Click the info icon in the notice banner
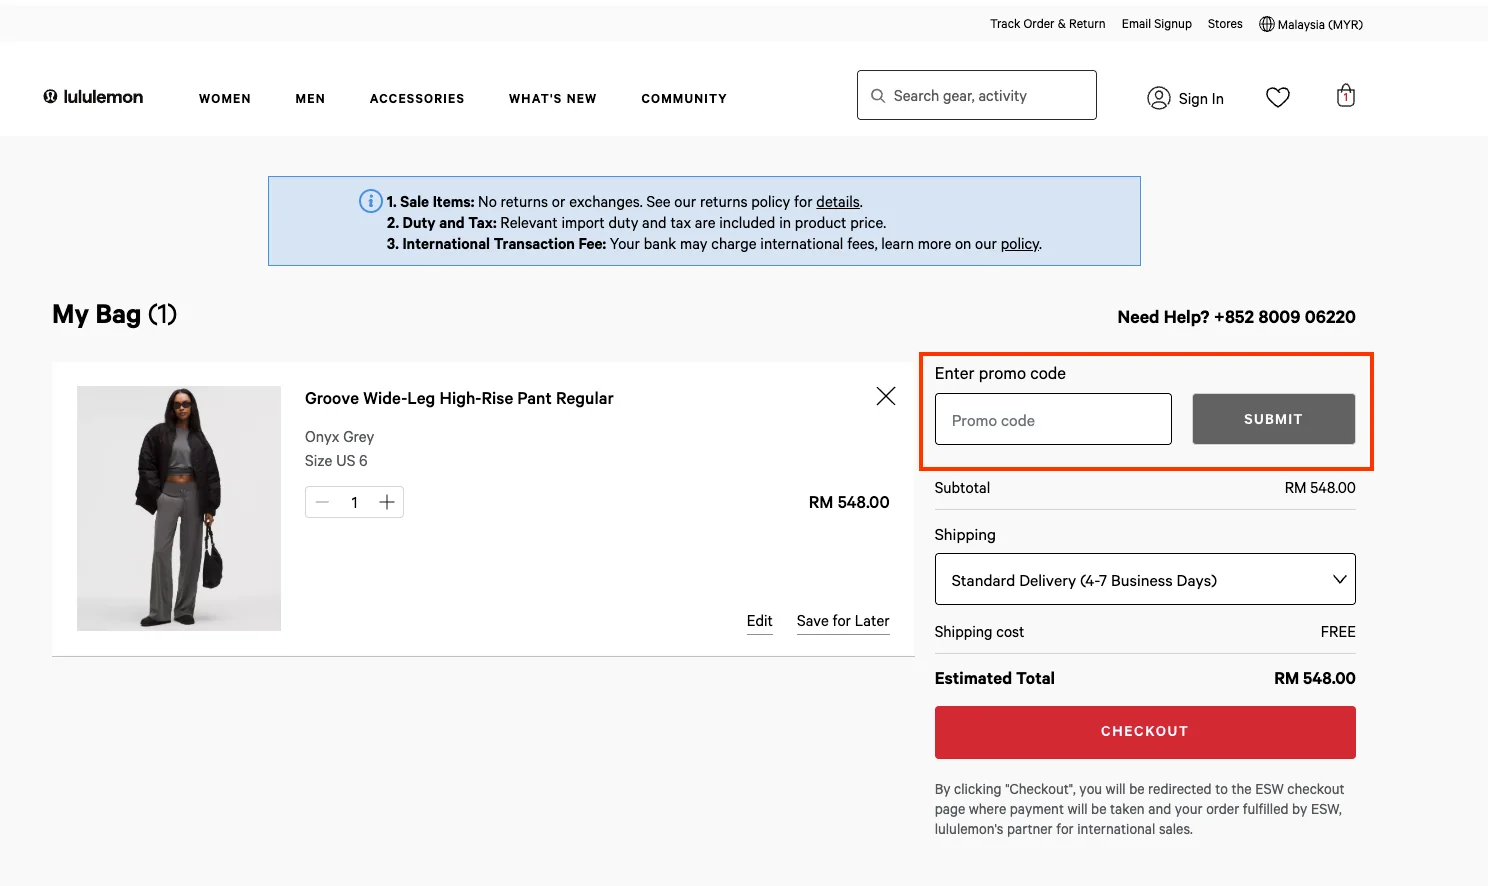1488x886 pixels. (370, 201)
